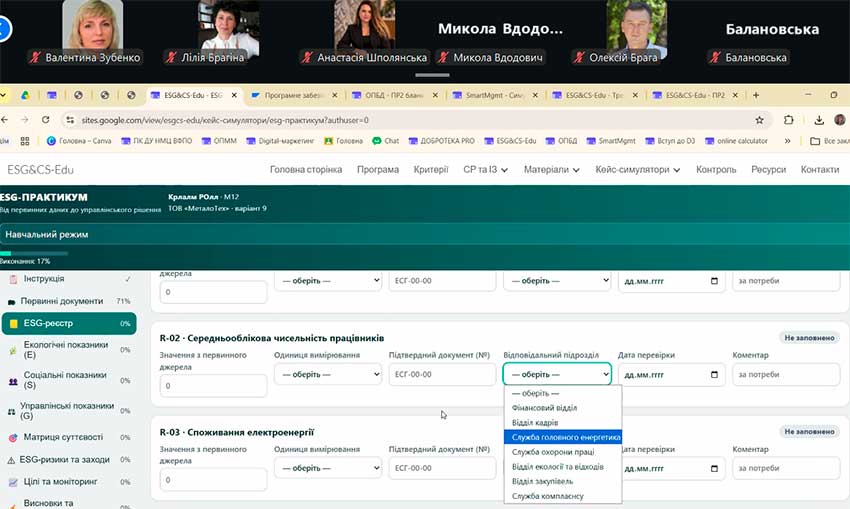Choose Служба комплаєнсу option
Viewport: 850px width, 509px height.
tap(563, 495)
